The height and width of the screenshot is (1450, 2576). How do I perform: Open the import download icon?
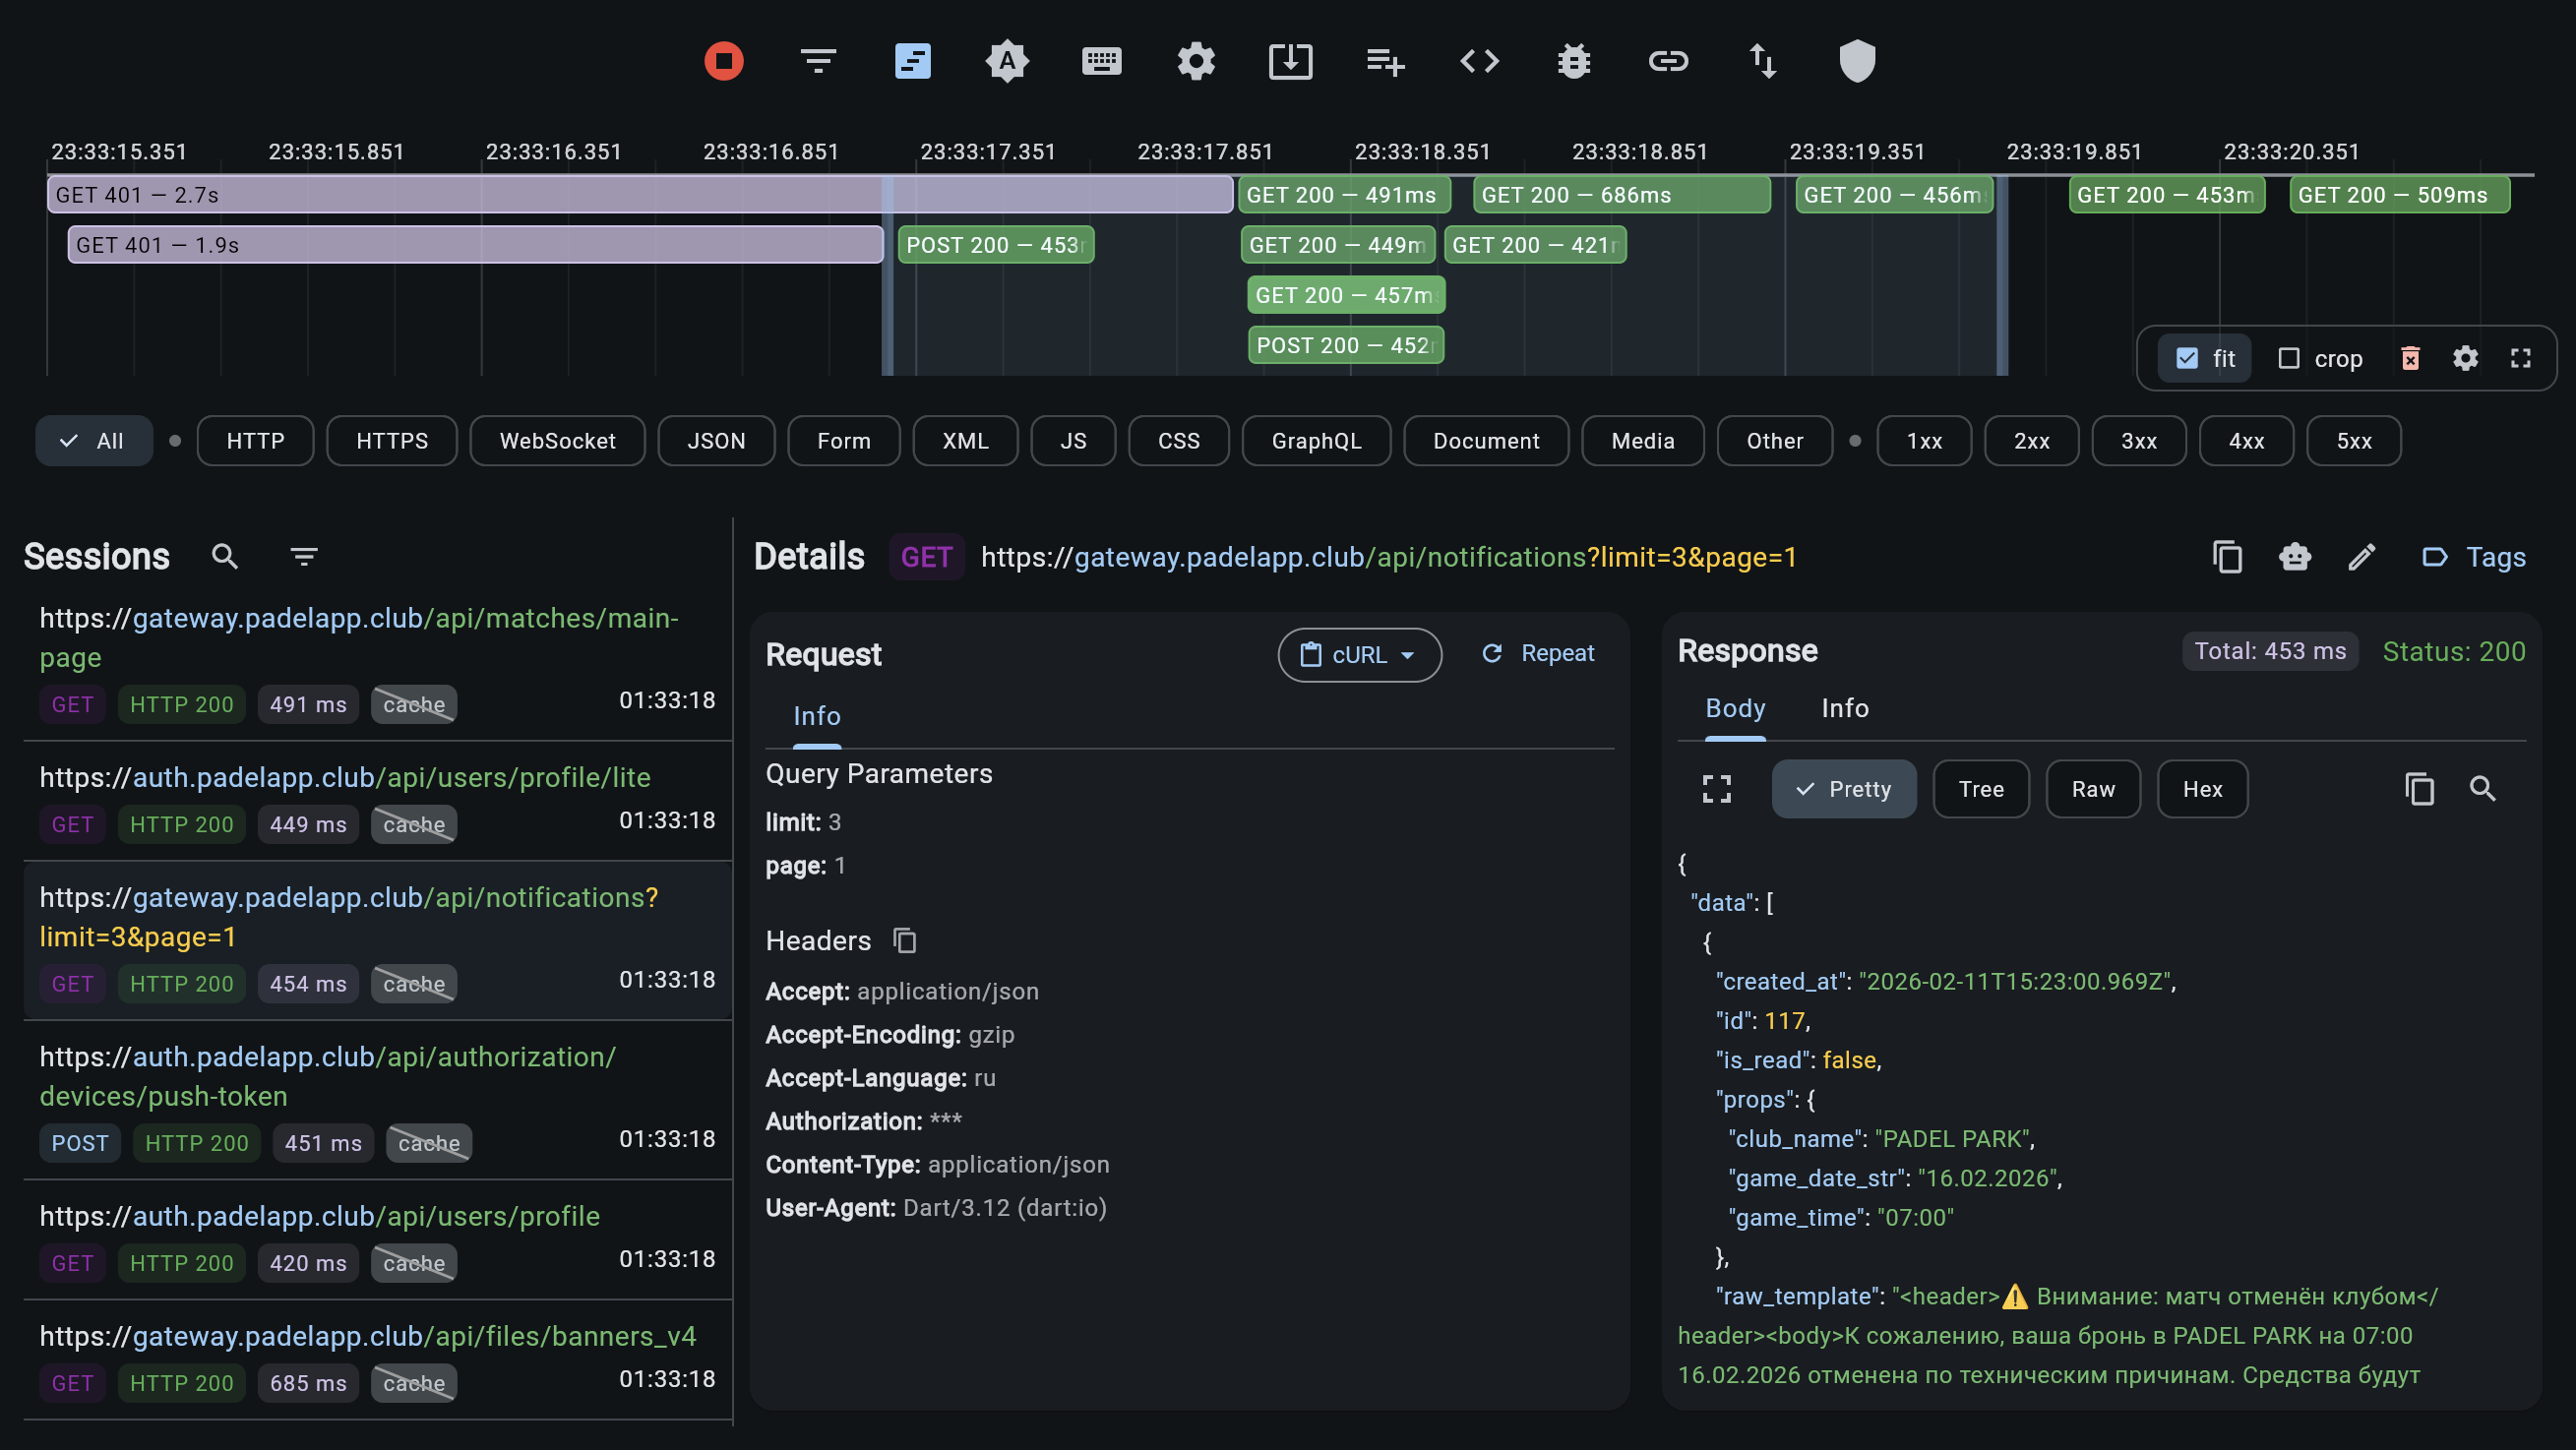1290,61
